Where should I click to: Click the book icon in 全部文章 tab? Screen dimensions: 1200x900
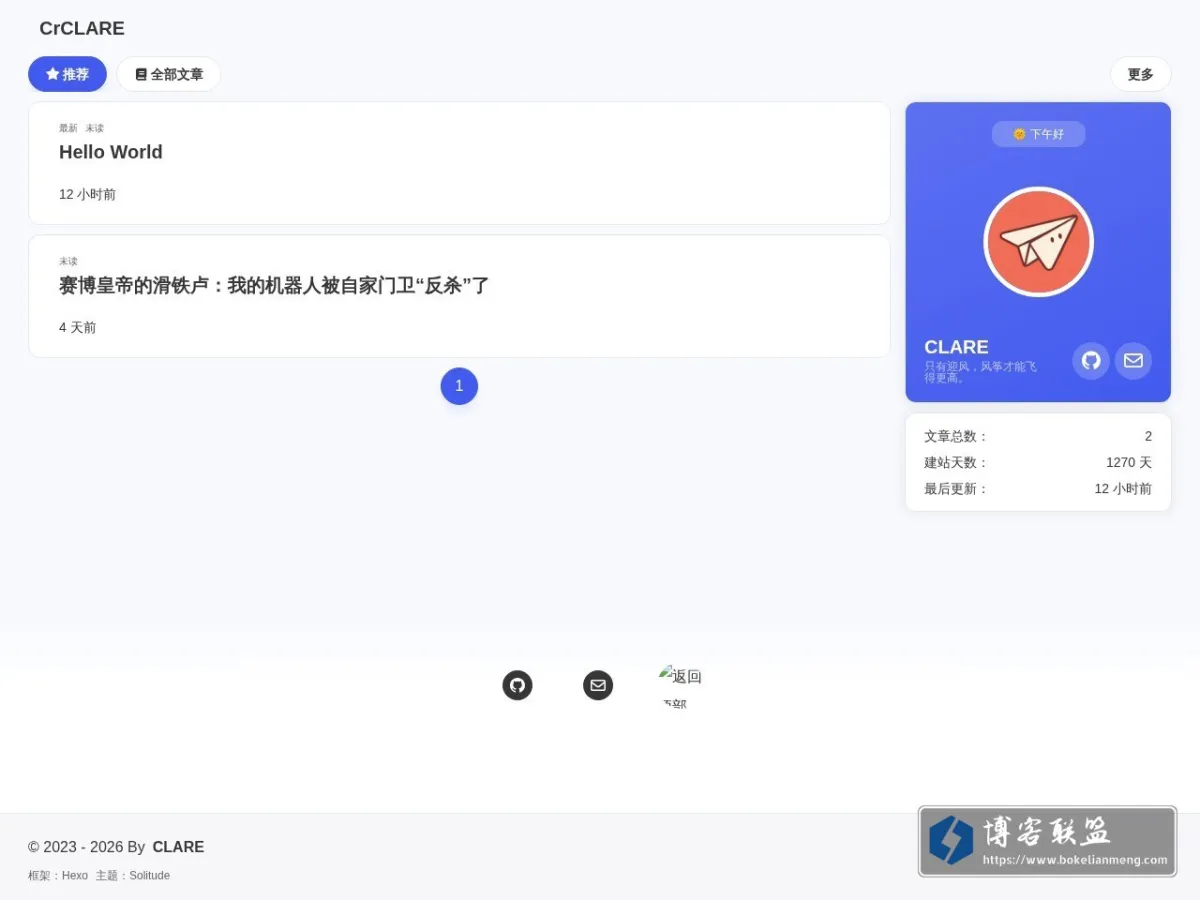[141, 74]
